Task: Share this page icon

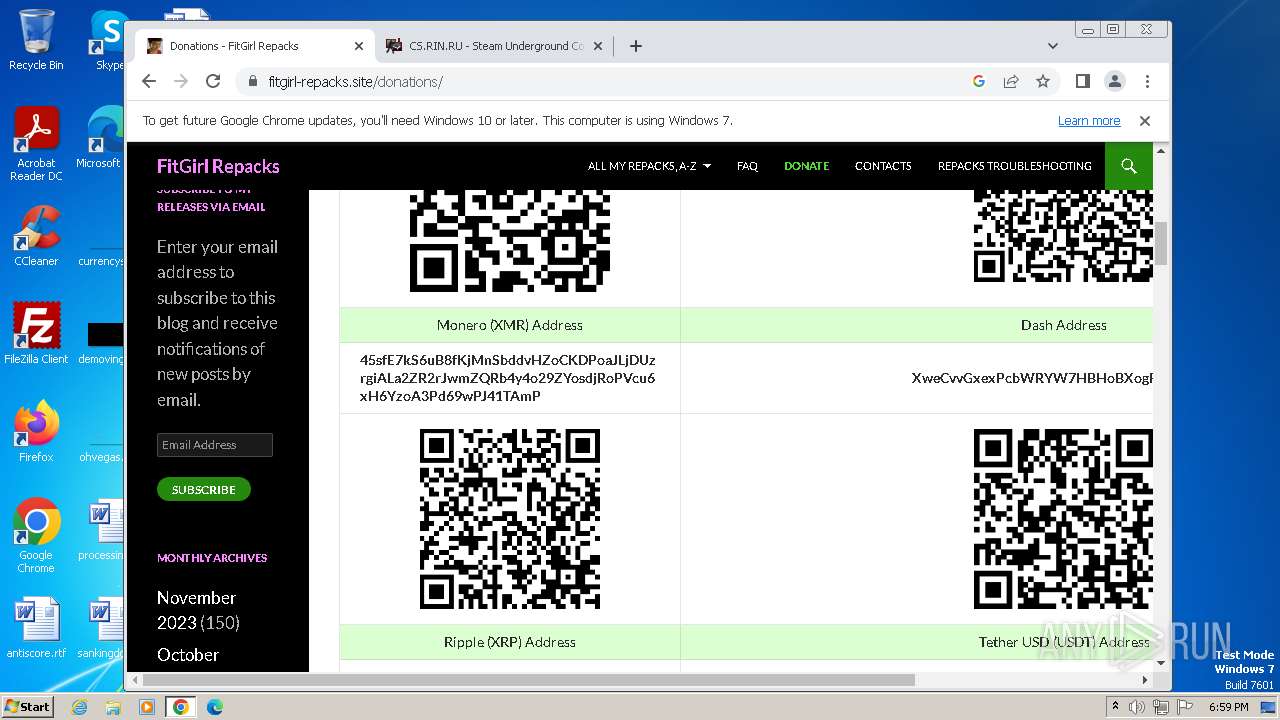Action: point(1011,81)
